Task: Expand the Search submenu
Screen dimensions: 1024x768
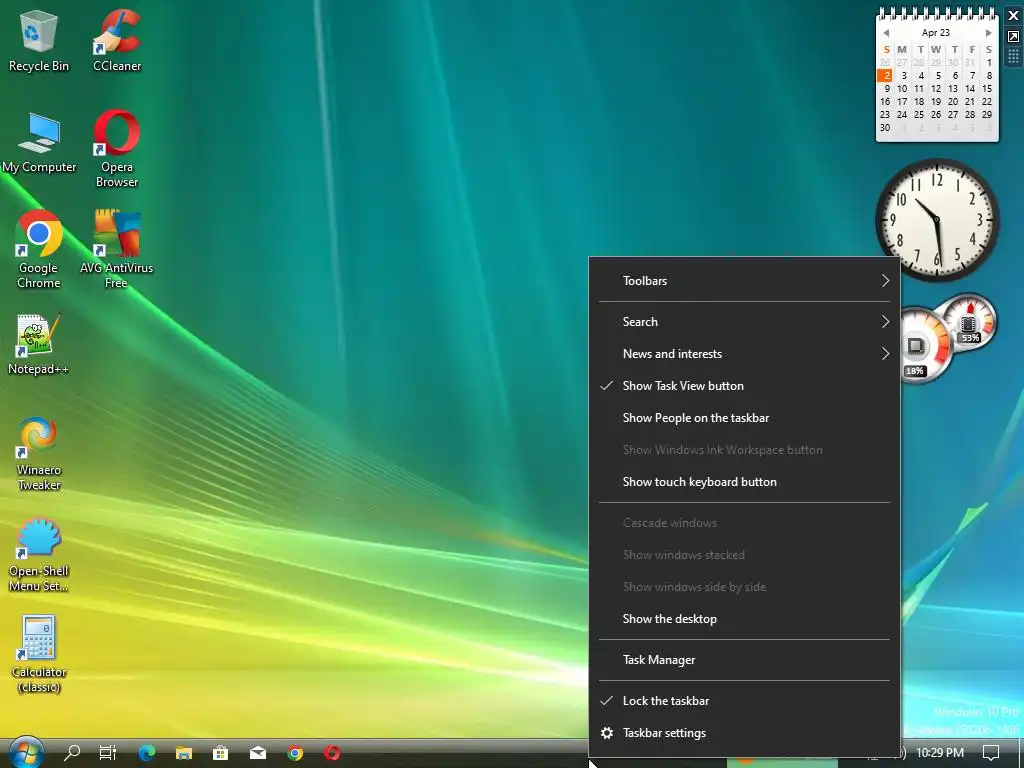Action: point(744,322)
